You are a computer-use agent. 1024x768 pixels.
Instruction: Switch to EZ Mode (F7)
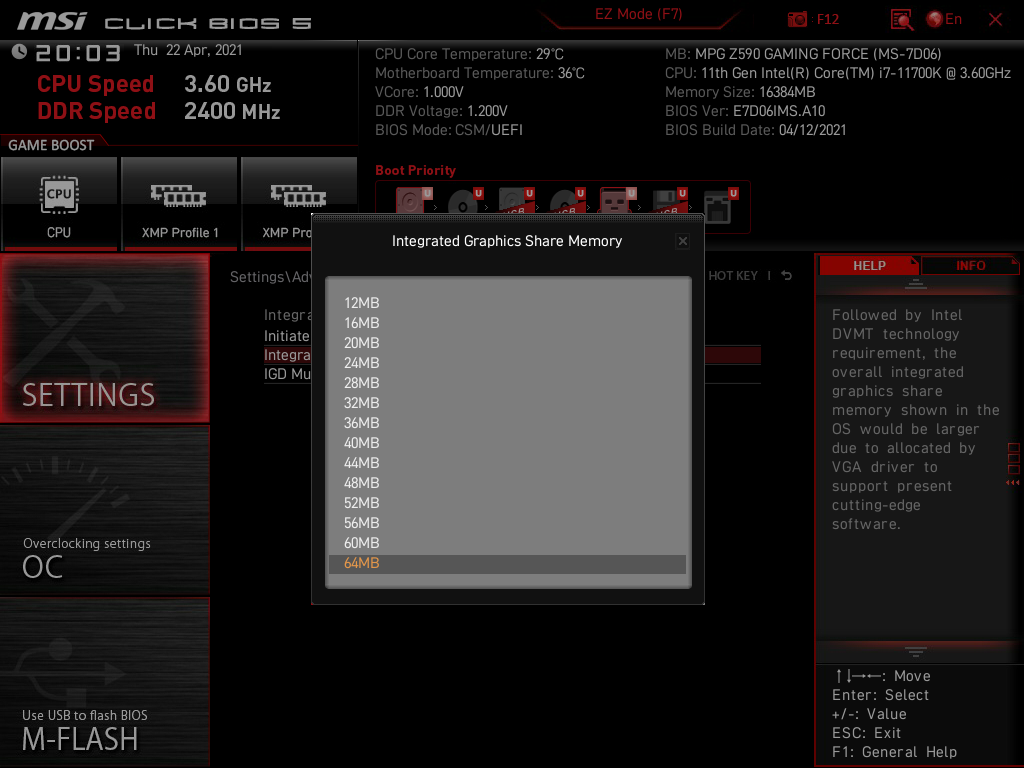638,14
